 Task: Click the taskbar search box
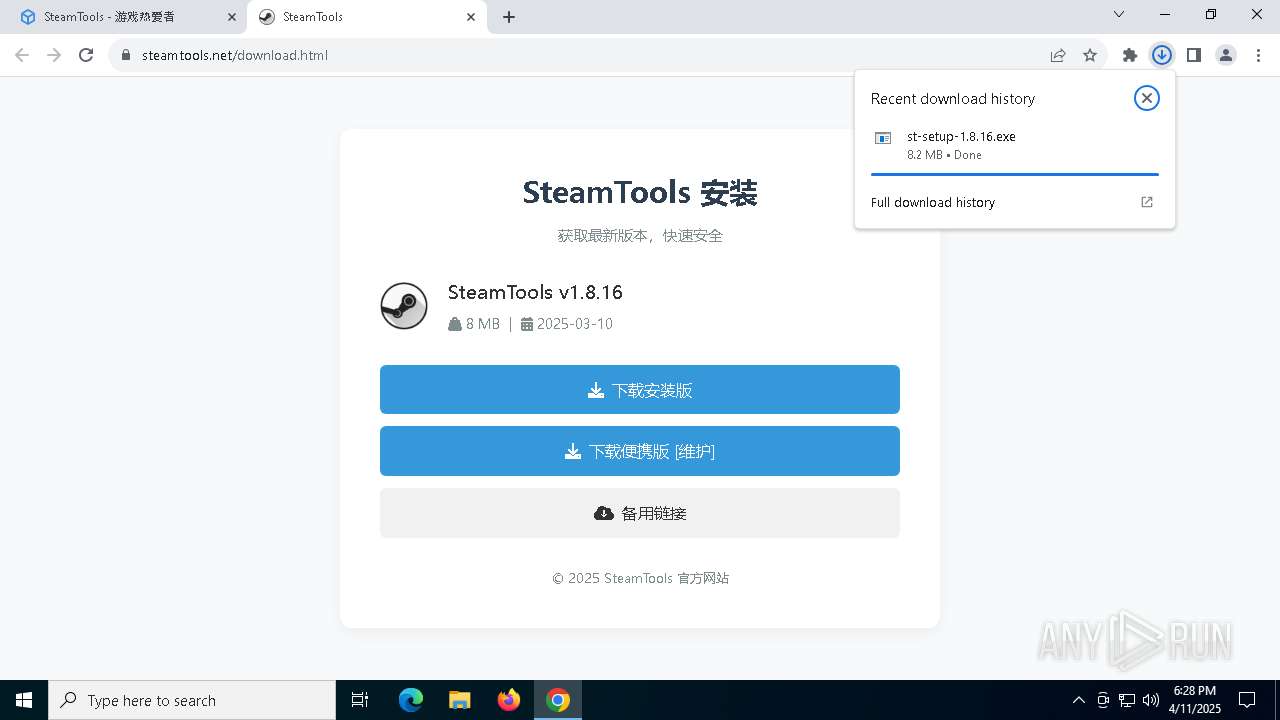point(192,700)
